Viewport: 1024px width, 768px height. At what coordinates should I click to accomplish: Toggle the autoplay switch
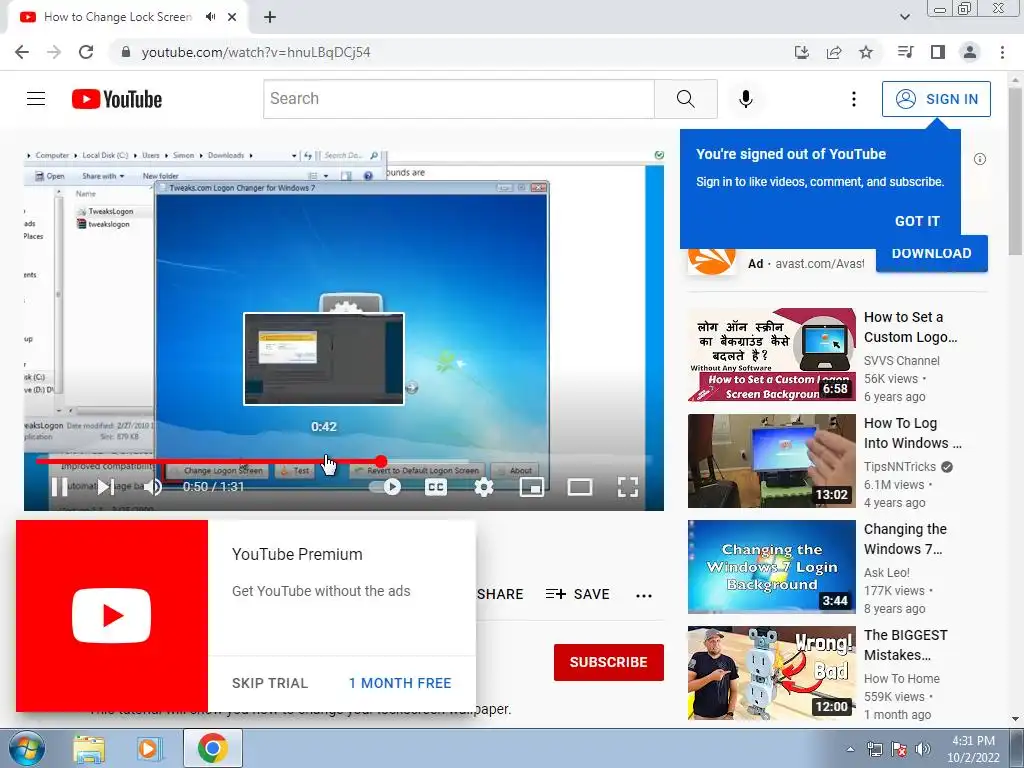[x=385, y=487]
